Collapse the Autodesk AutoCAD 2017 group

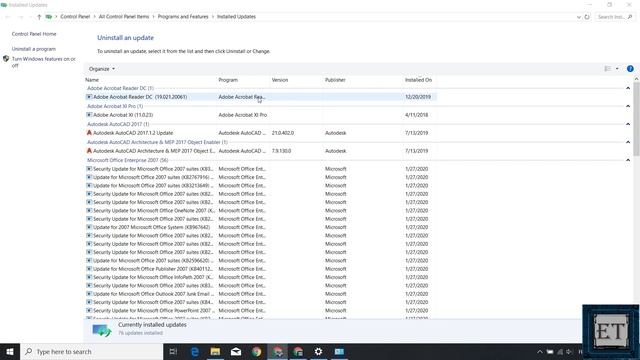click(628, 124)
